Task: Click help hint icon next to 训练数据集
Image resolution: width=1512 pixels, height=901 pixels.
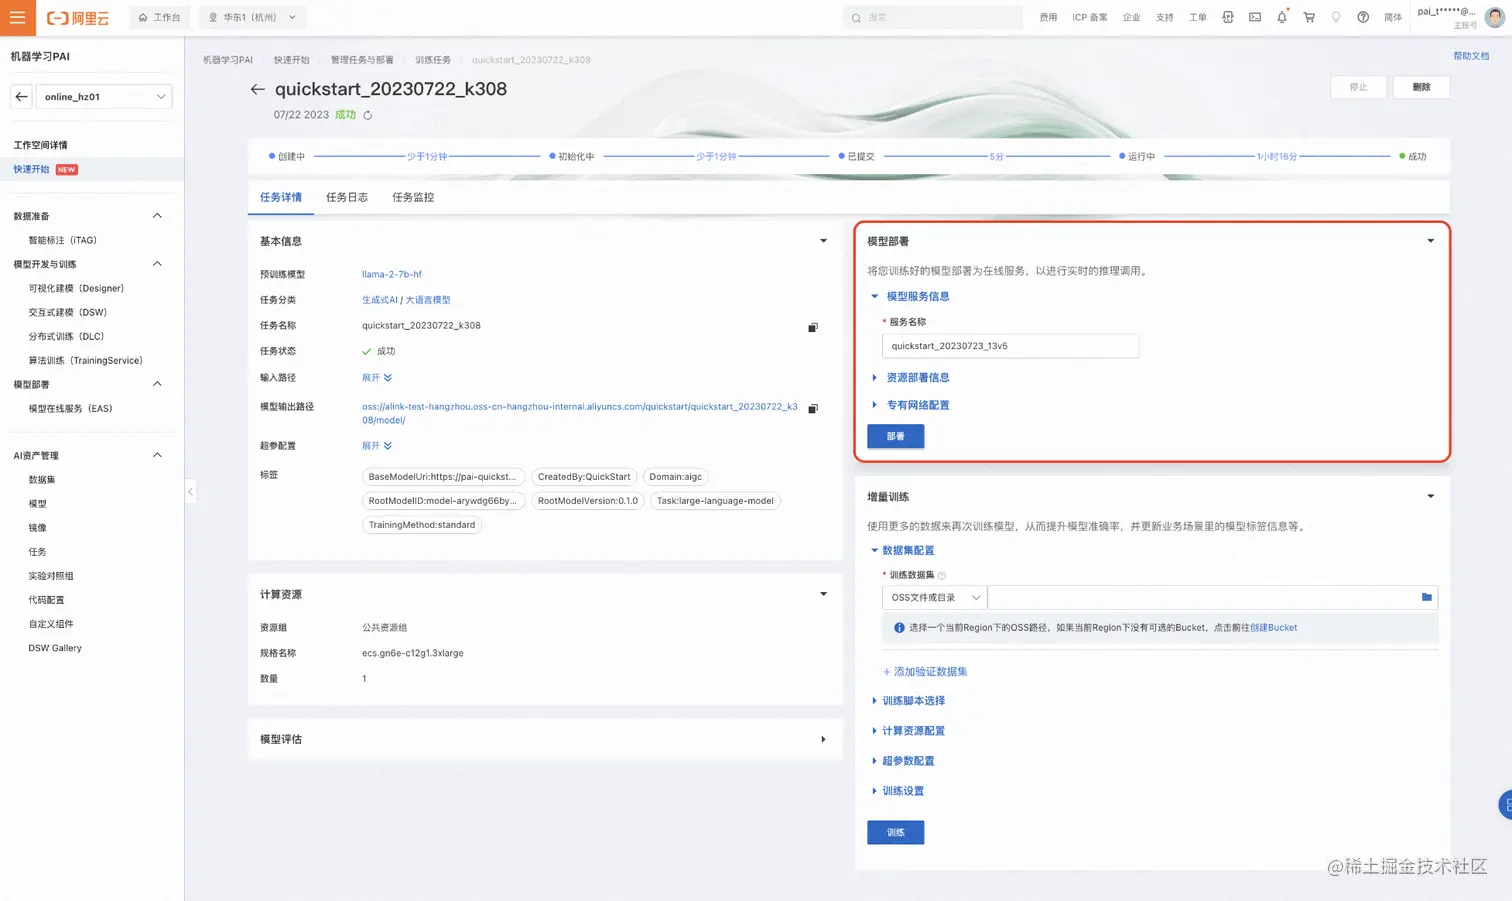Action: (x=942, y=575)
